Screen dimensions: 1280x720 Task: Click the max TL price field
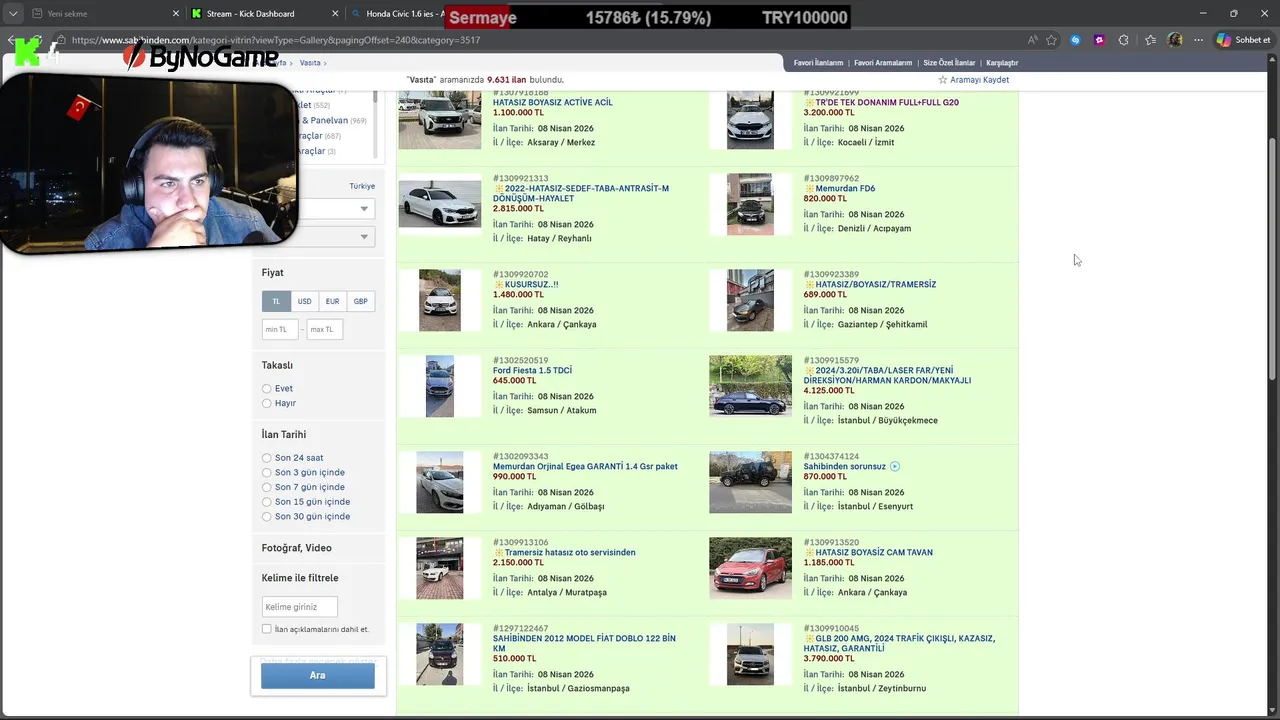tap(325, 329)
